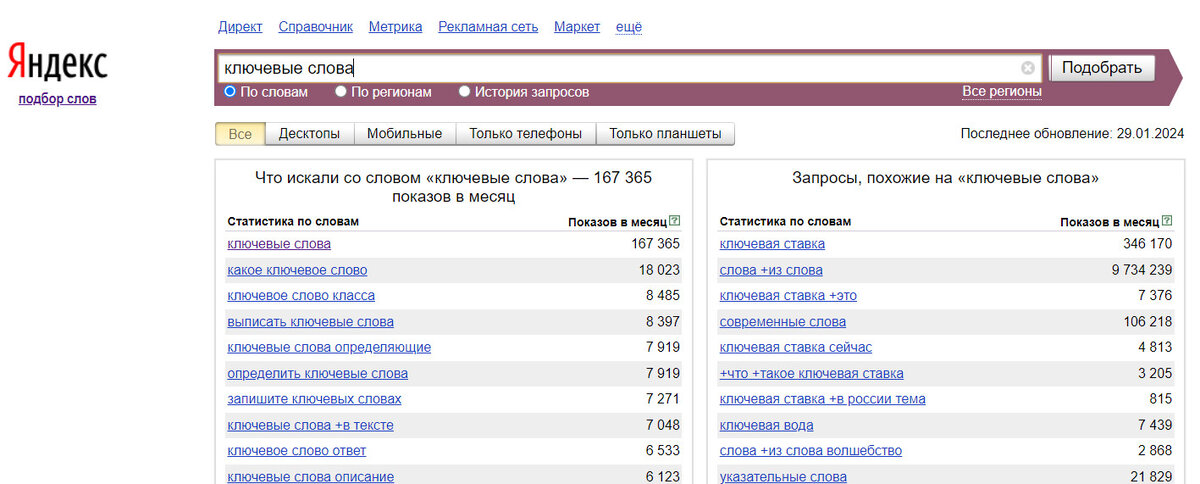Click the 8 485 impressions value
The height and width of the screenshot is (484, 1200).
(x=663, y=296)
